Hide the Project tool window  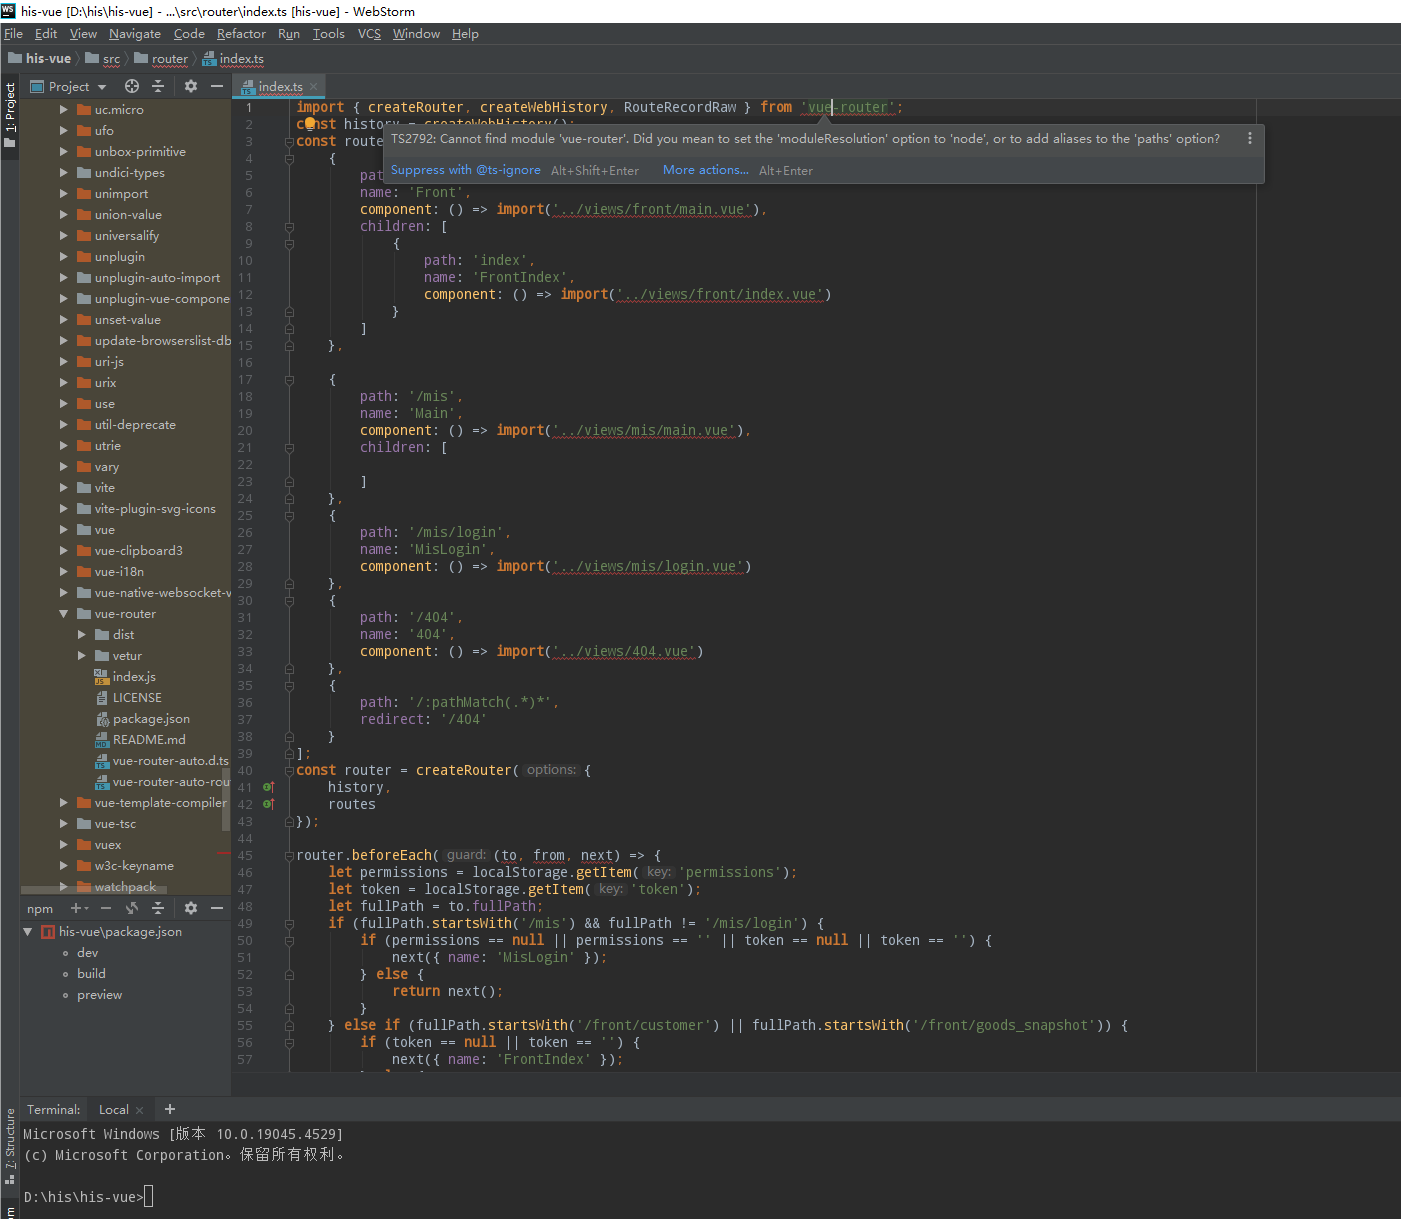coord(216,86)
